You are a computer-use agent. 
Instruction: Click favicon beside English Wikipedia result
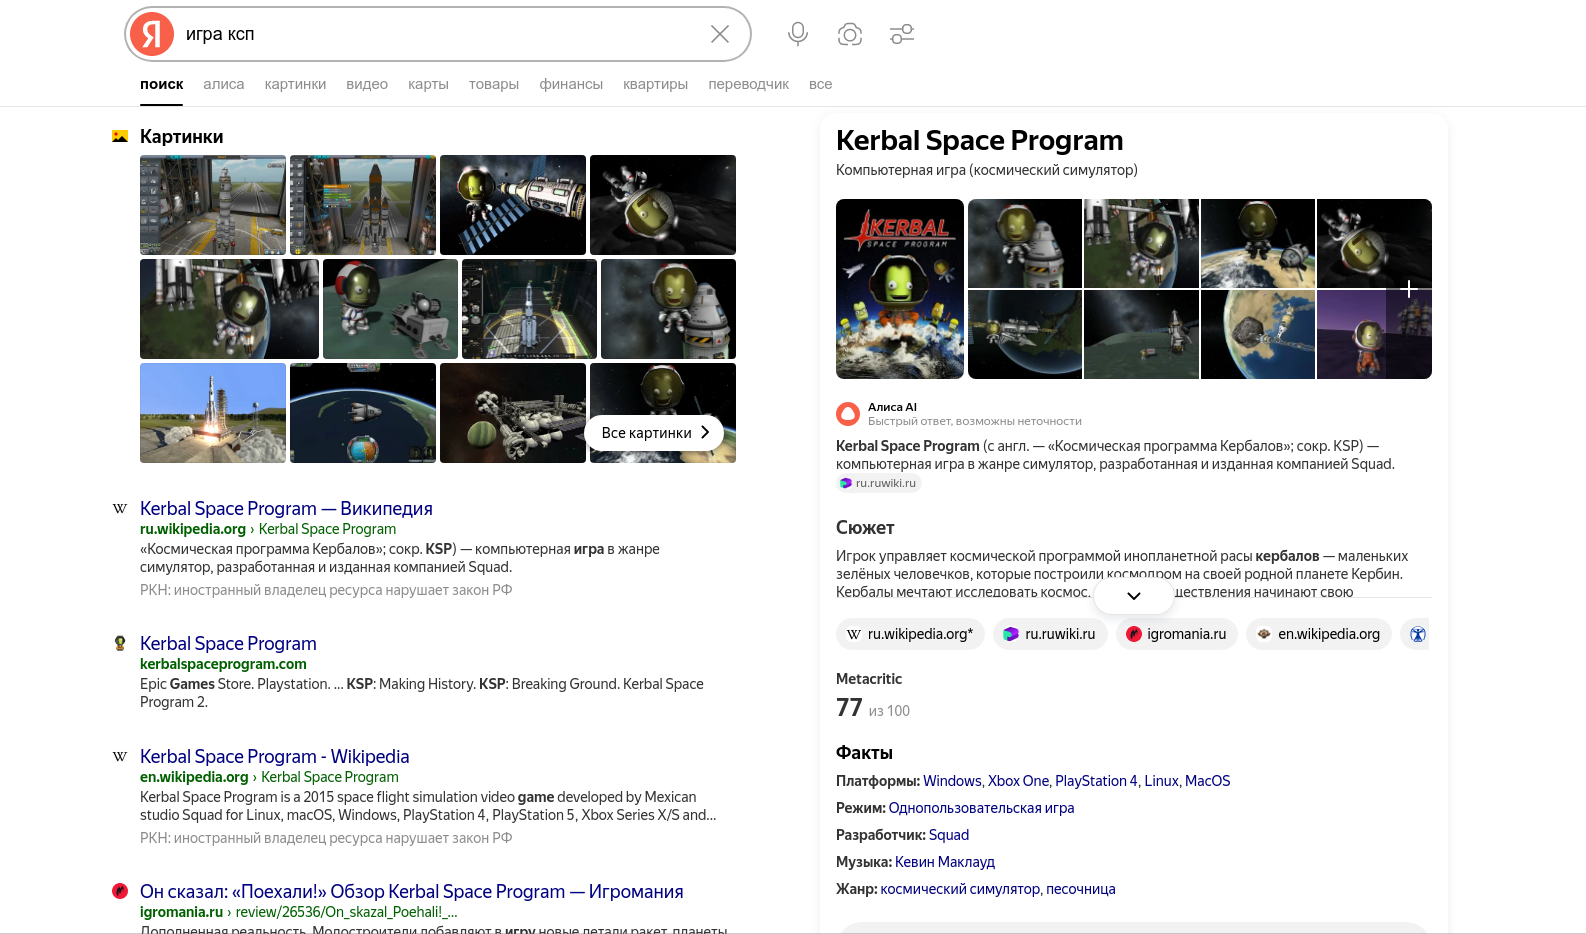pyautogui.click(x=120, y=757)
